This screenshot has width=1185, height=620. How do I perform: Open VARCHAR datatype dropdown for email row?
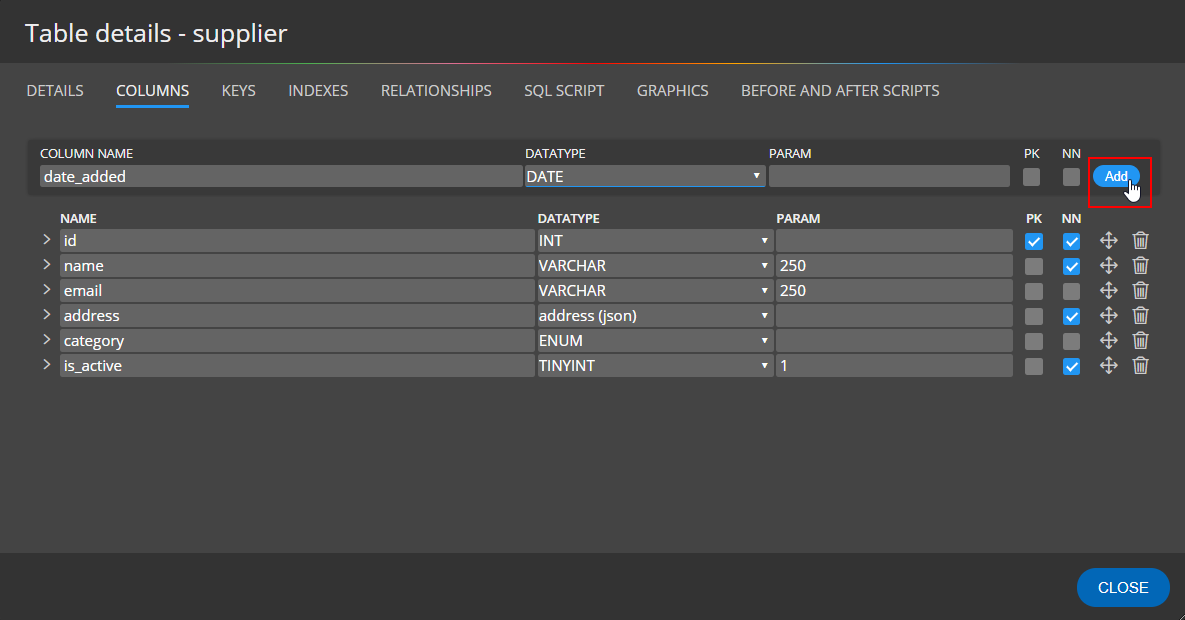click(x=654, y=290)
